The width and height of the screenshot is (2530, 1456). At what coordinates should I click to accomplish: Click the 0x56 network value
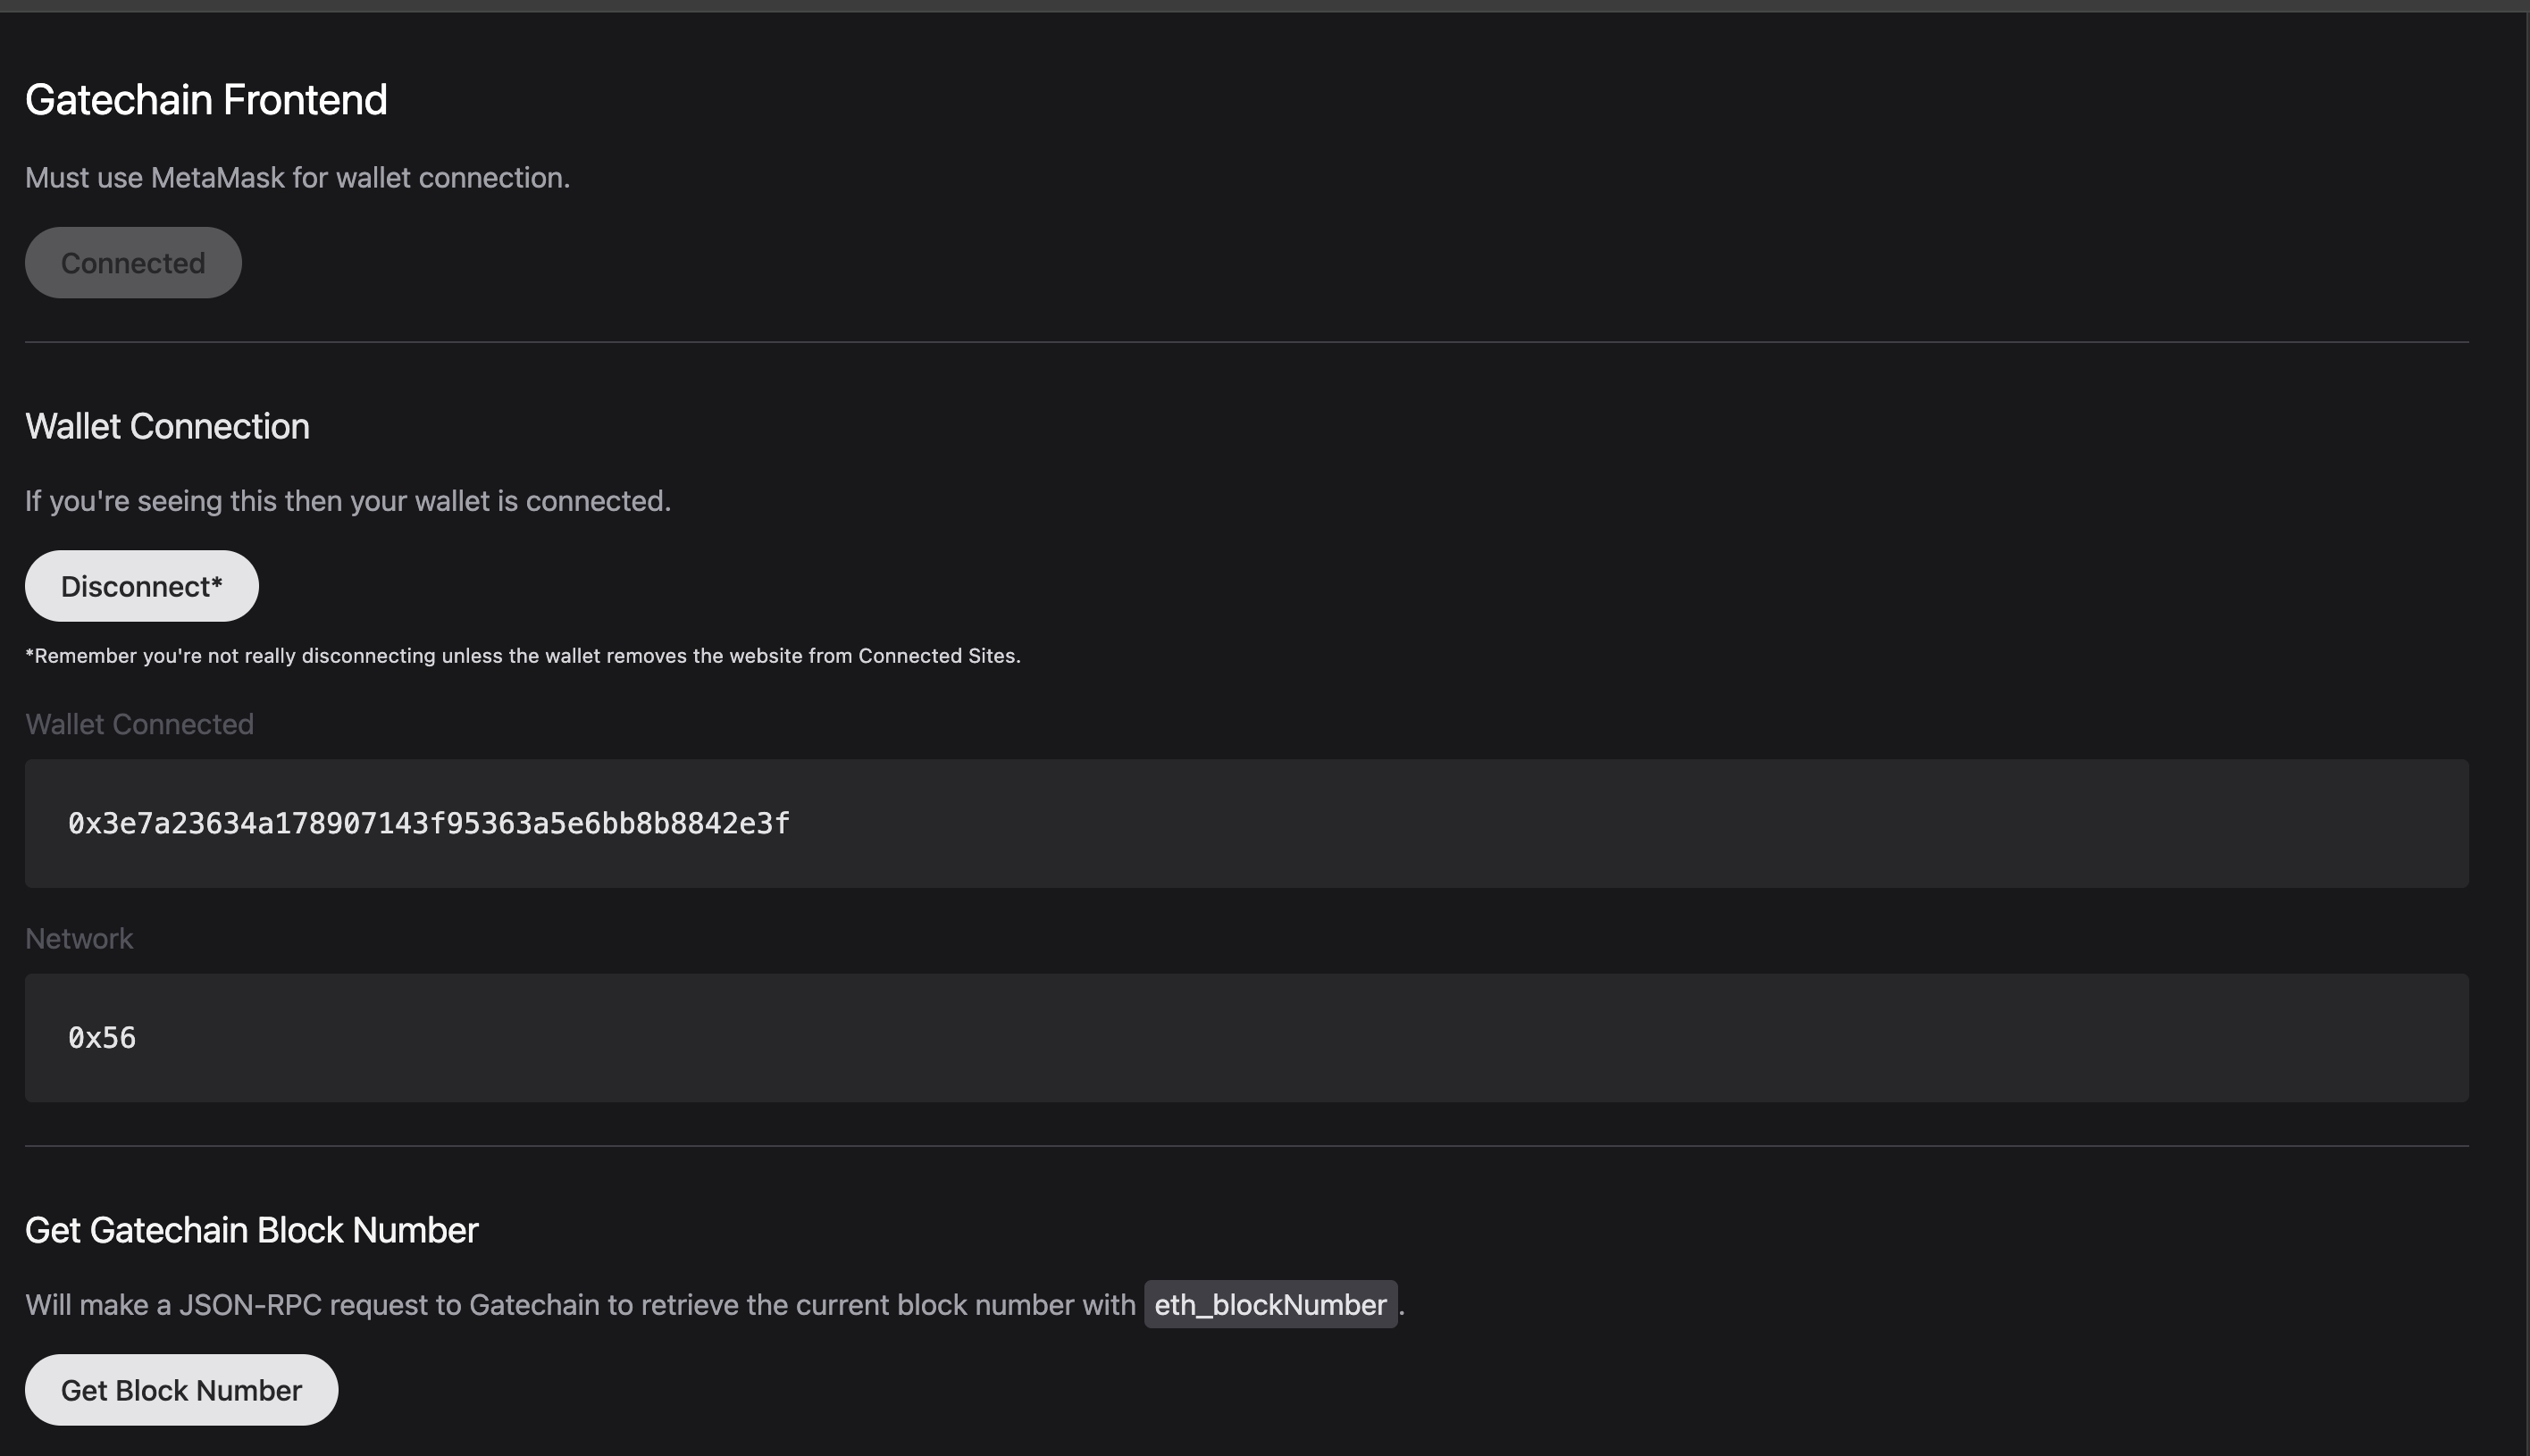coord(102,1037)
